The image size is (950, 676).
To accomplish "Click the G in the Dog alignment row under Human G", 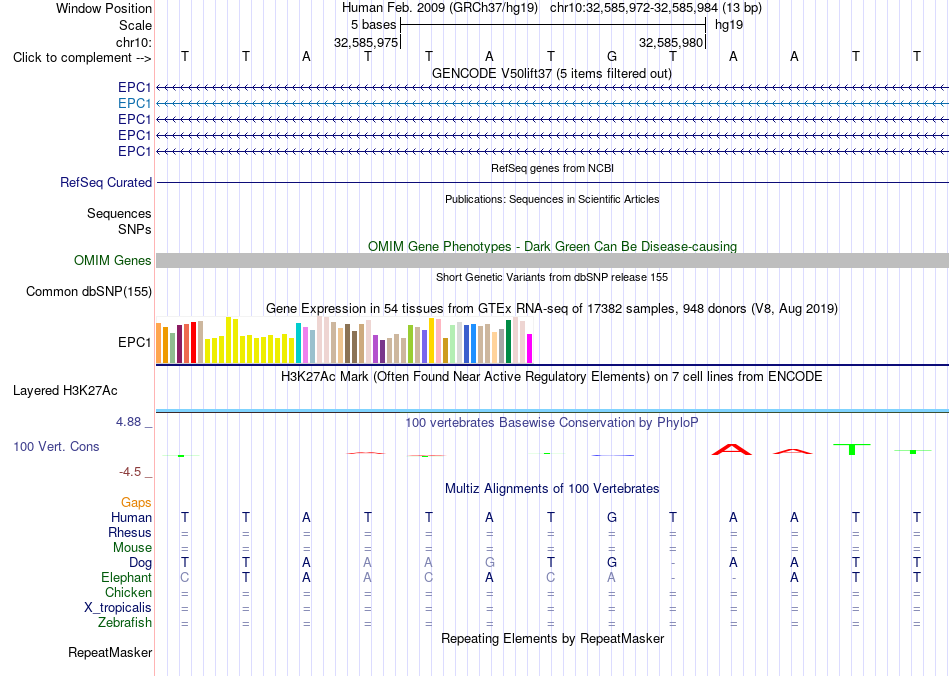I will (611, 563).
